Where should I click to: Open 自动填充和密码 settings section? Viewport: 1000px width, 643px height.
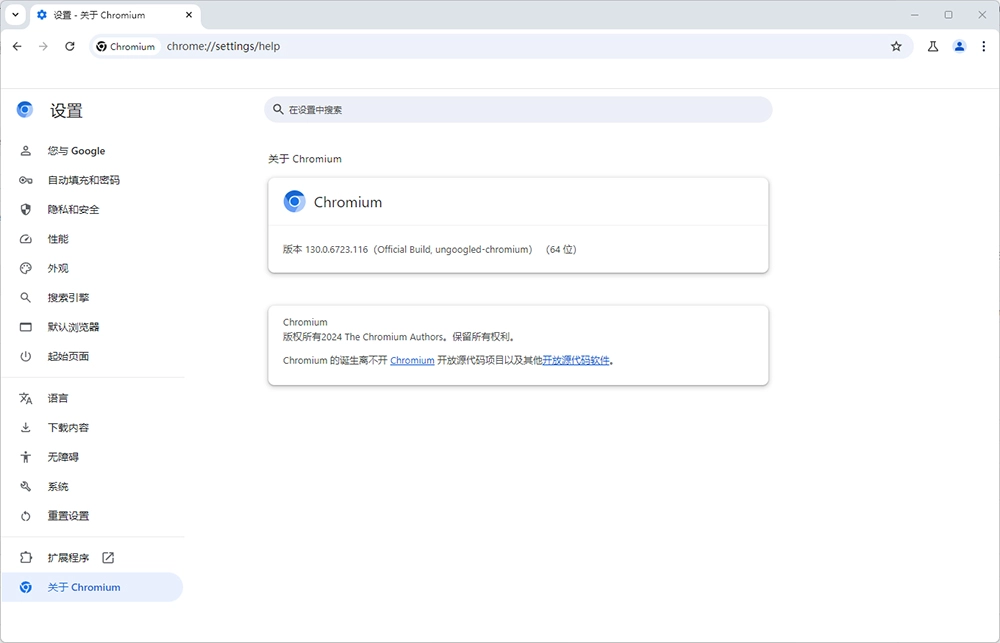coord(92,181)
